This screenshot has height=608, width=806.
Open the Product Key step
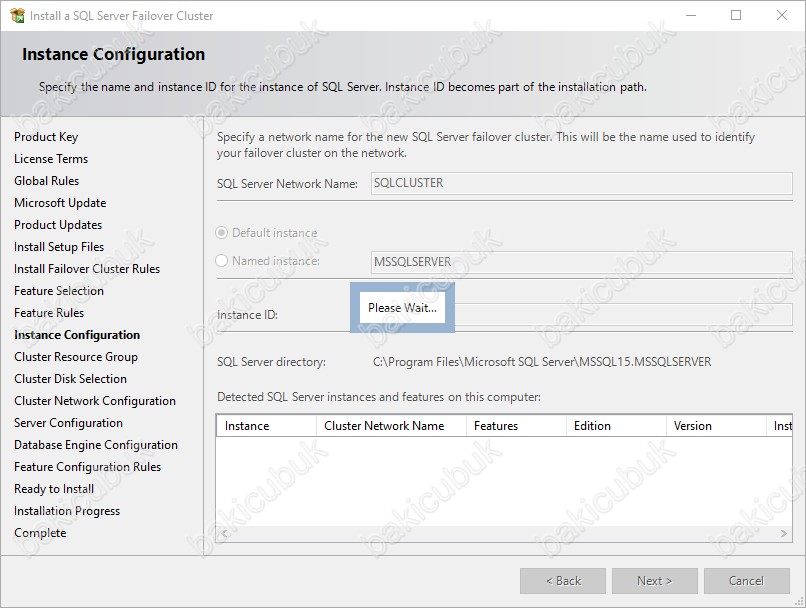pos(46,137)
